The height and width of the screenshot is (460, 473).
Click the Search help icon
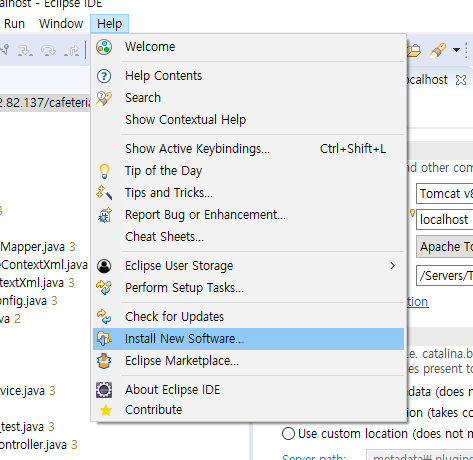coord(104,98)
